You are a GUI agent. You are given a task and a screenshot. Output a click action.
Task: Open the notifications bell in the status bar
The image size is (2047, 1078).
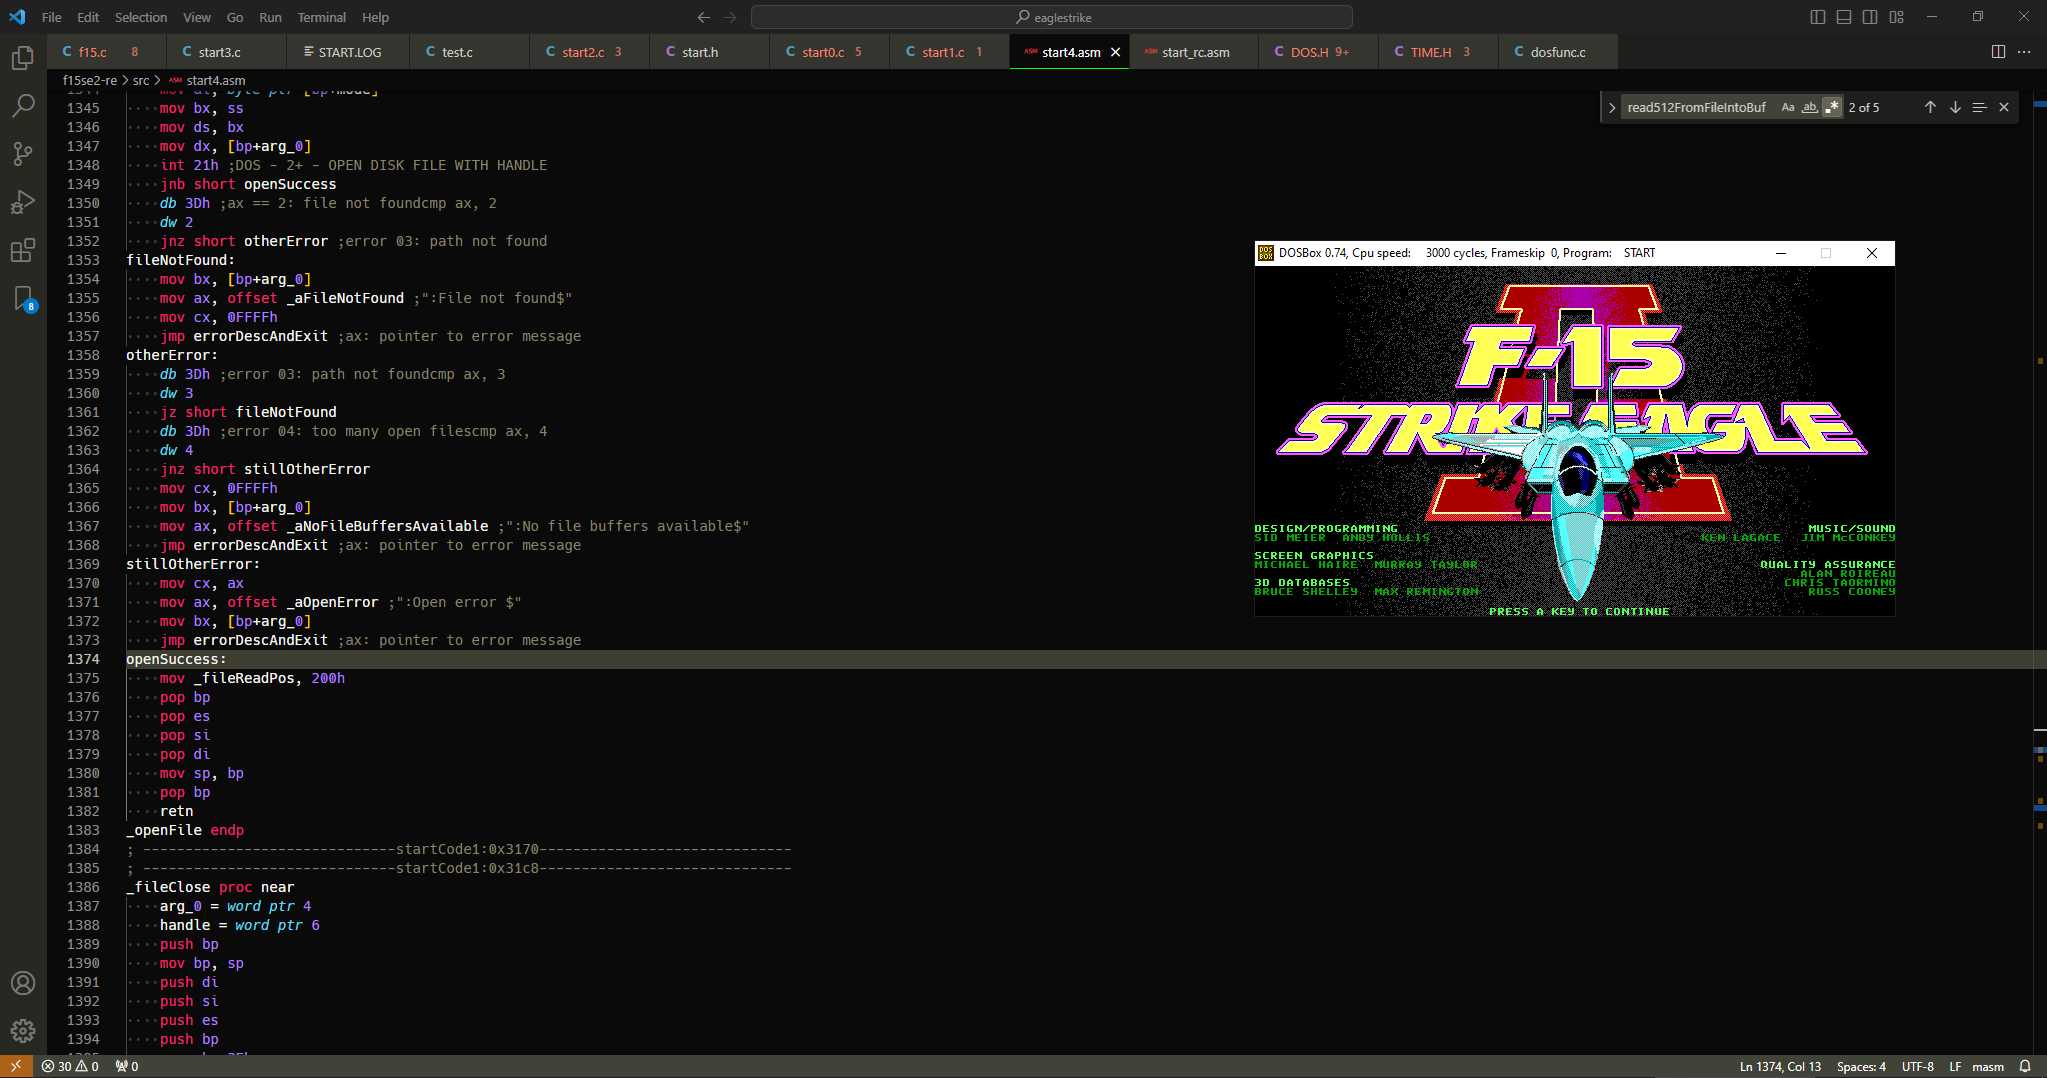click(x=2025, y=1066)
